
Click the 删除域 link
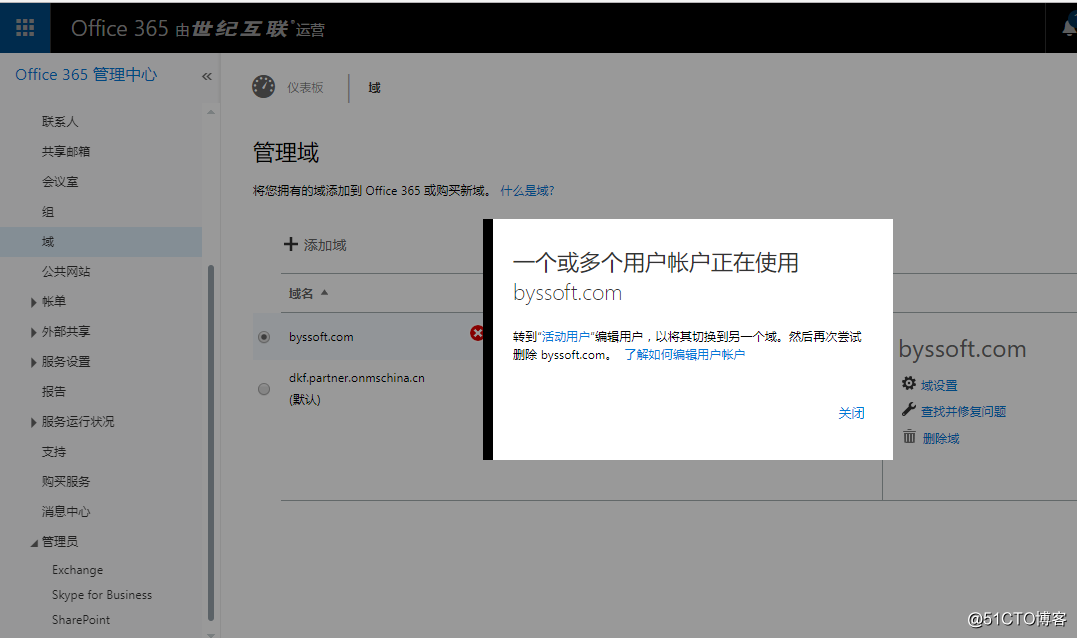pos(941,438)
